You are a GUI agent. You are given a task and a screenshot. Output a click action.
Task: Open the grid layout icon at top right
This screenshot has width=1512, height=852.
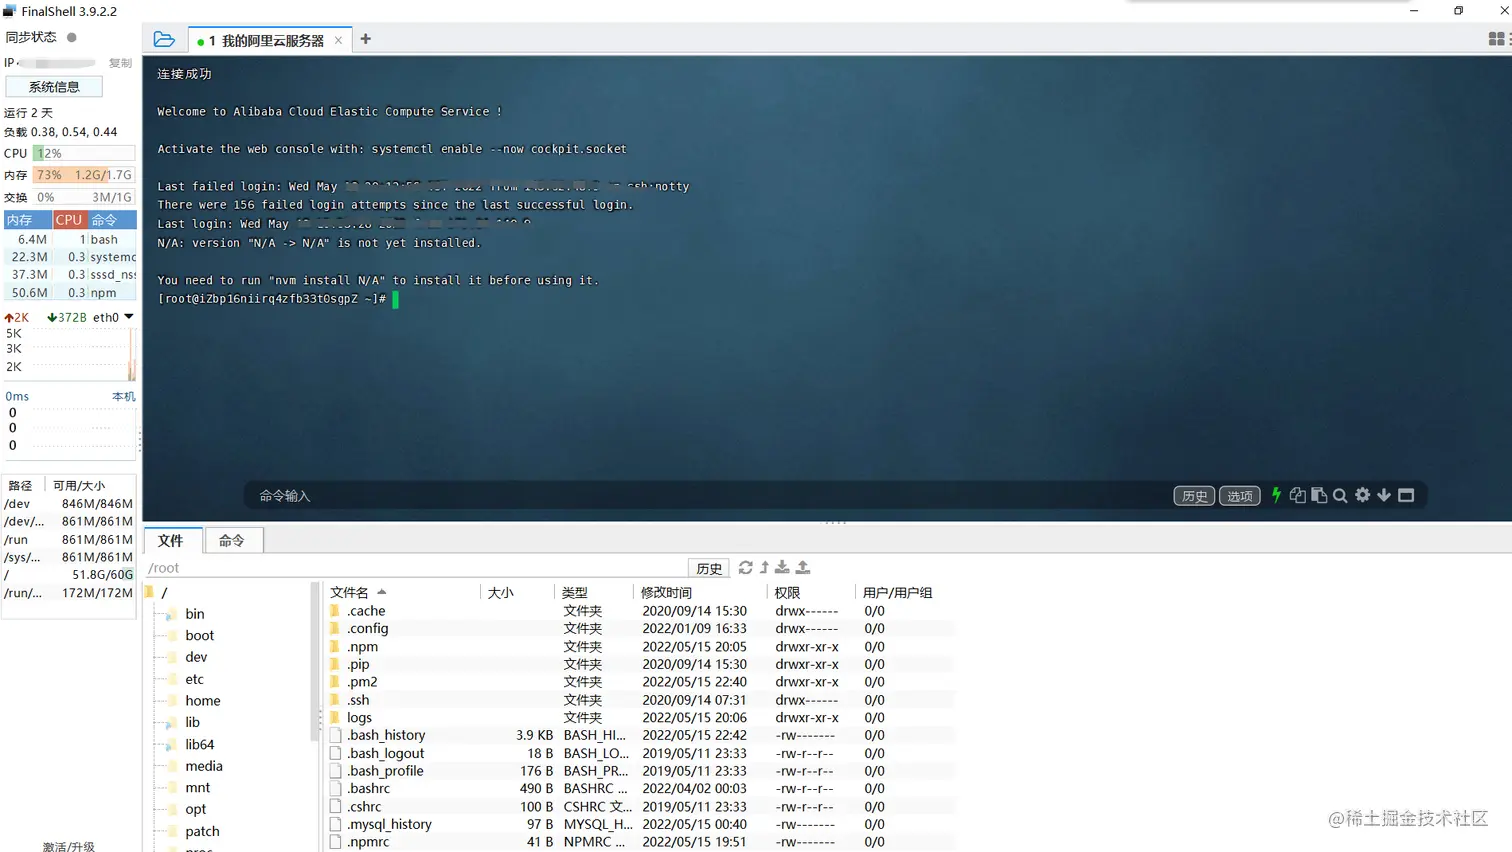pyautogui.click(x=1496, y=39)
